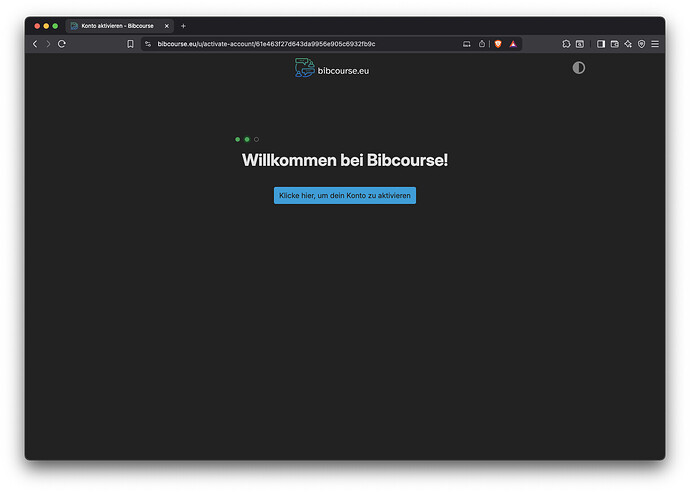Open Brave Rewards triangle icon

point(513,44)
